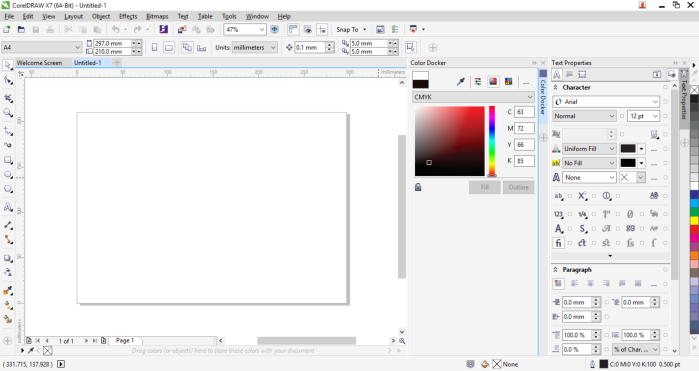This screenshot has height=371, width=699.
Task: Select the Color Eyedropper tool in toolbox
Action: click(8, 290)
